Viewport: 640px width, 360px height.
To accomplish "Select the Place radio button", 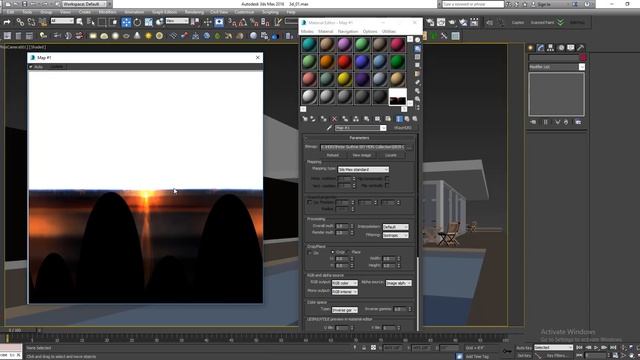I will (x=348, y=252).
